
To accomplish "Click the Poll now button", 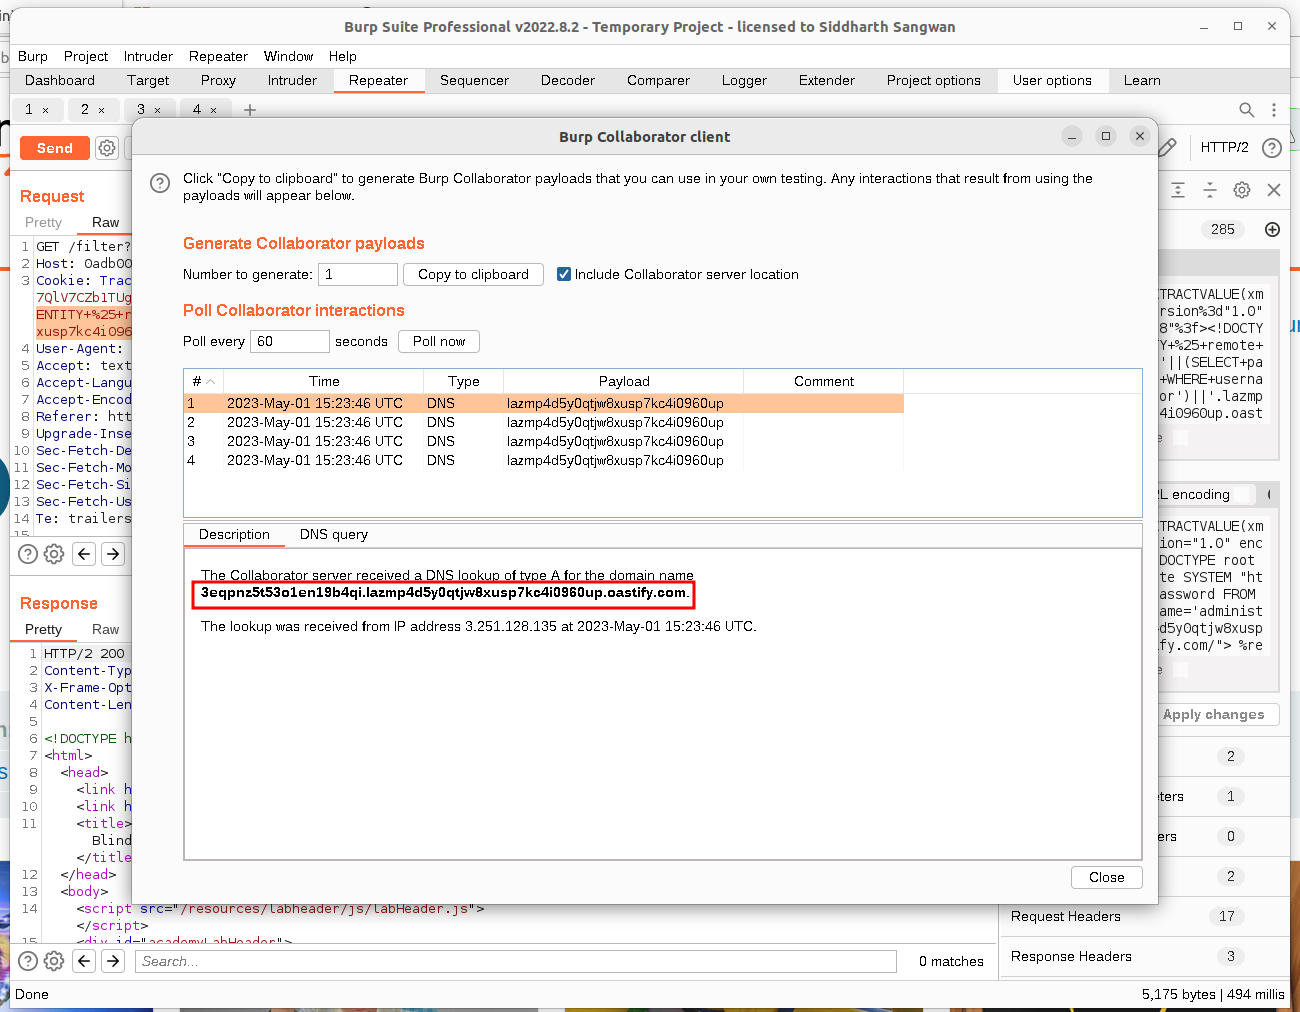I will pos(439,341).
